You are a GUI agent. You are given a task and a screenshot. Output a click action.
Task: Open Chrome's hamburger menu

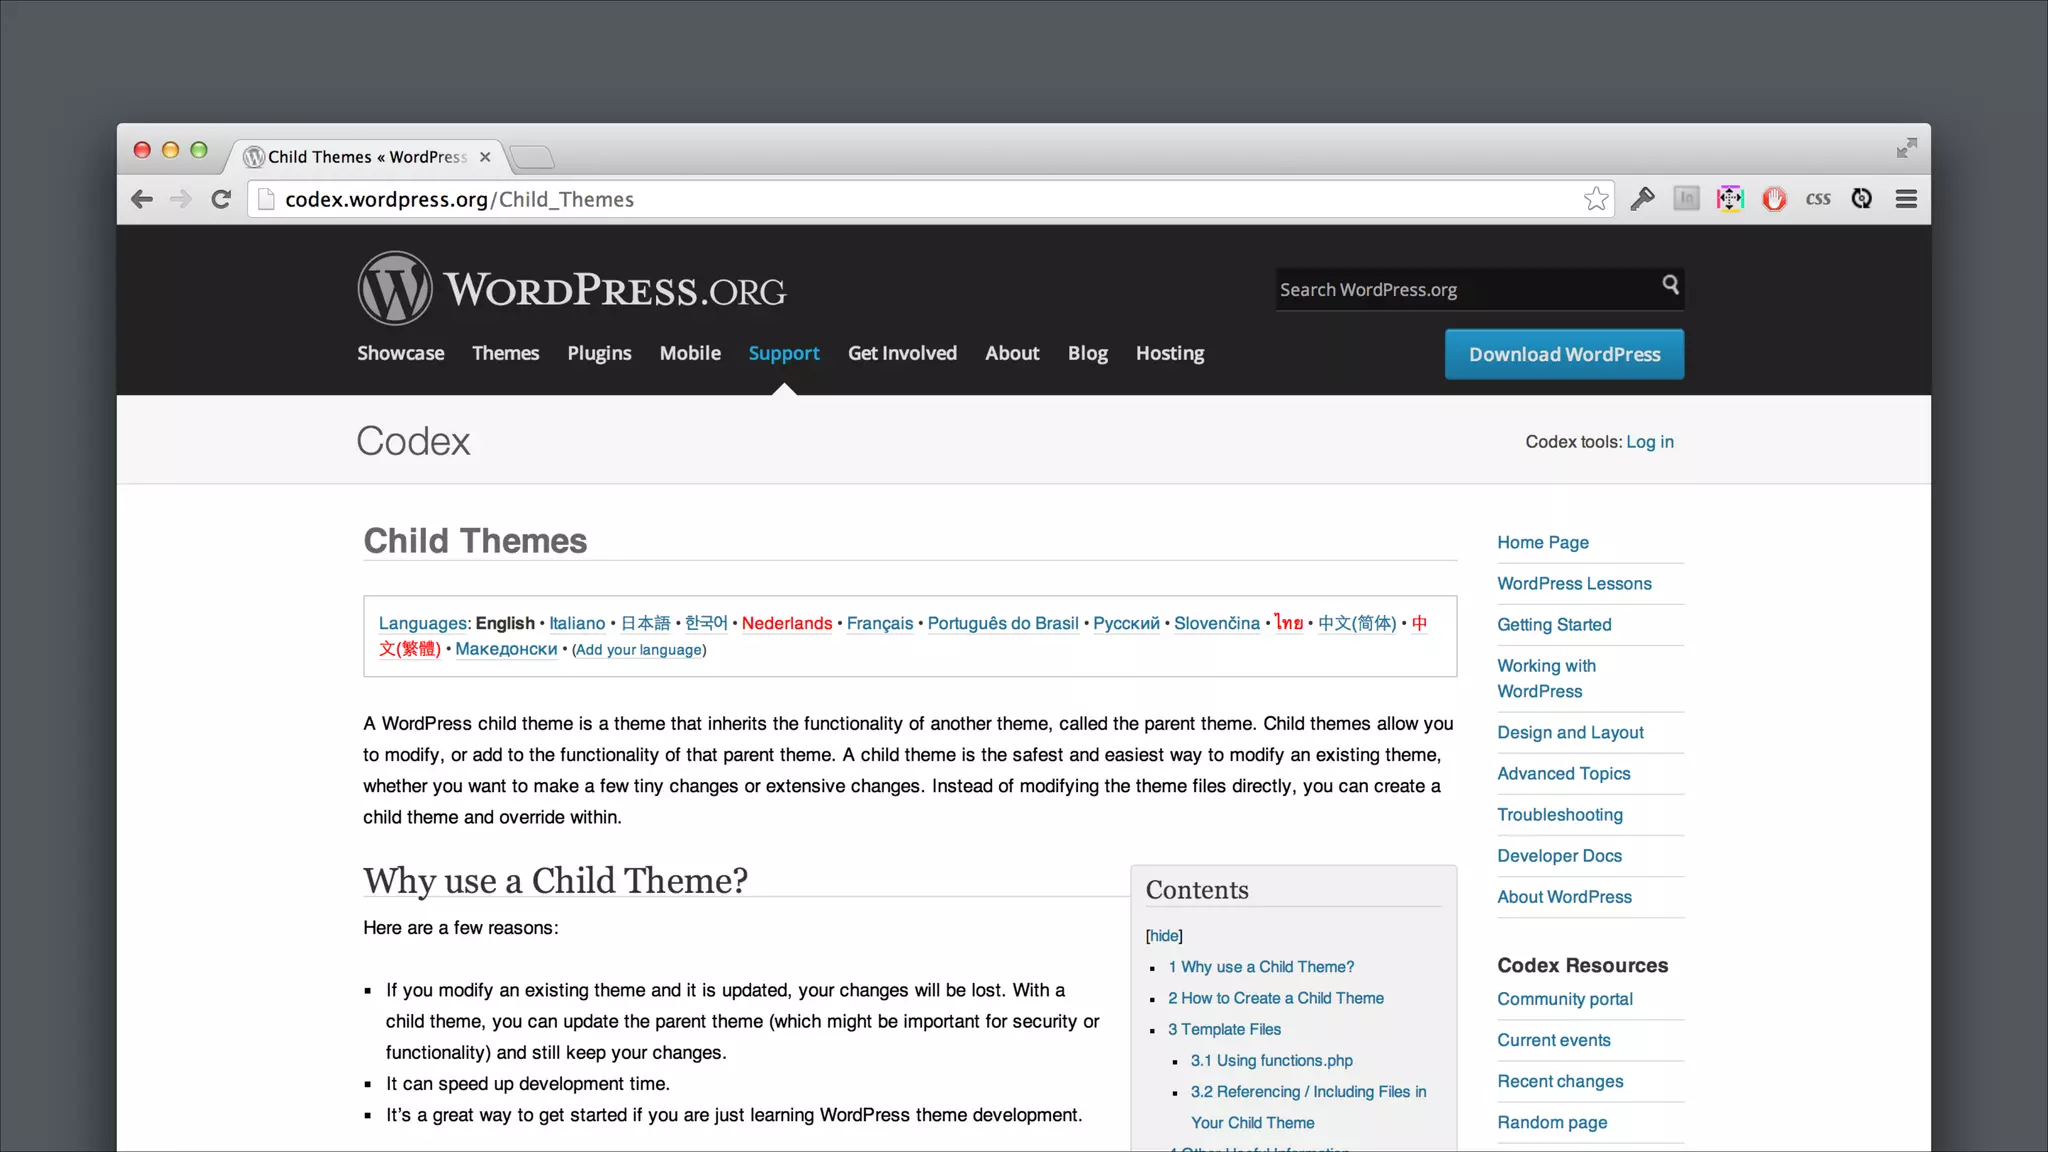[x=1906, y=199]
